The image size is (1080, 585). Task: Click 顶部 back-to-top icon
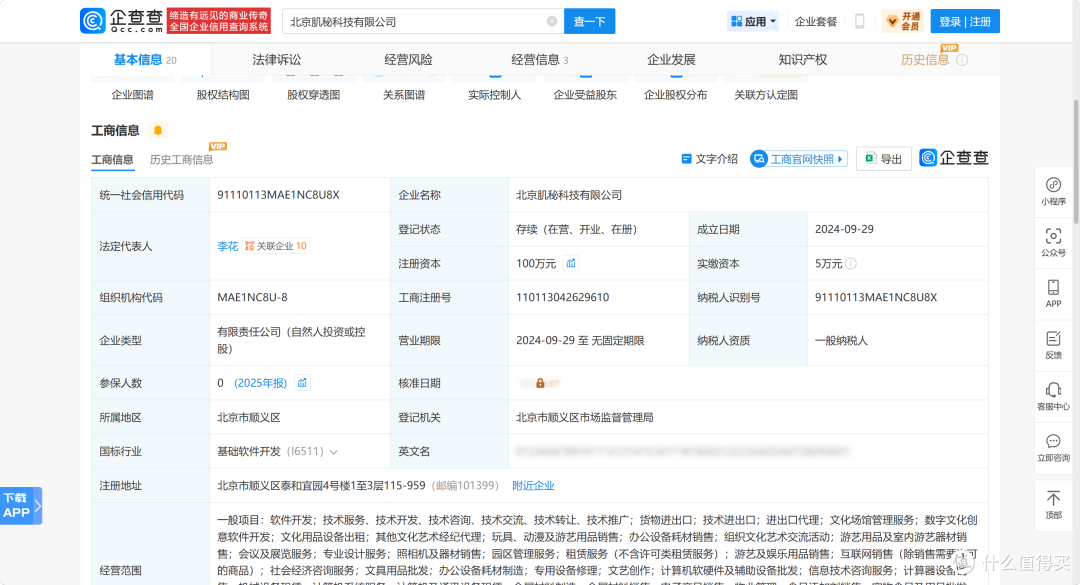1053,504
